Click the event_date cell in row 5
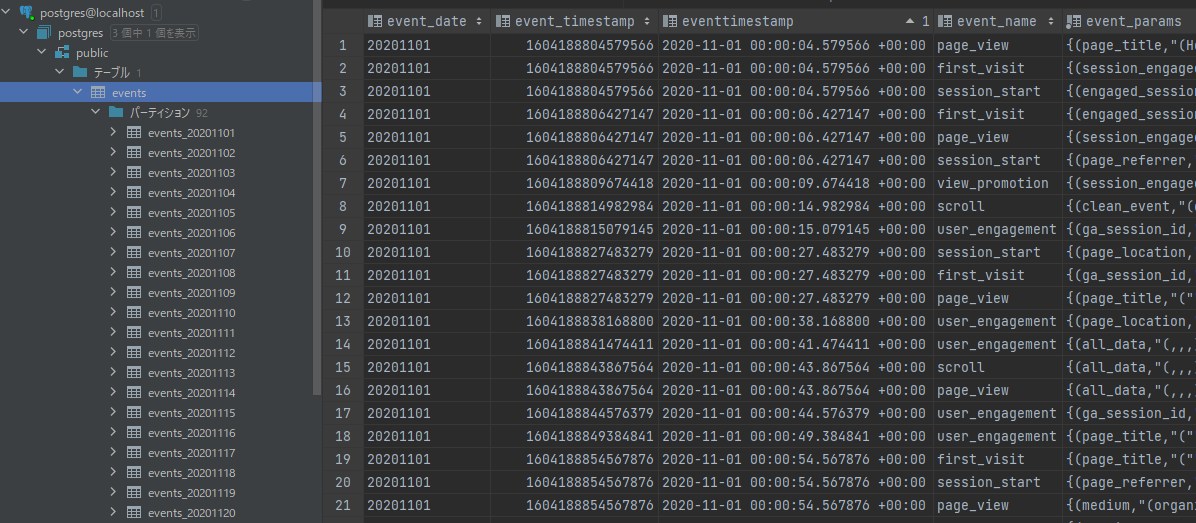Screen dimensions: 1196x523 (x=426, y=137)
